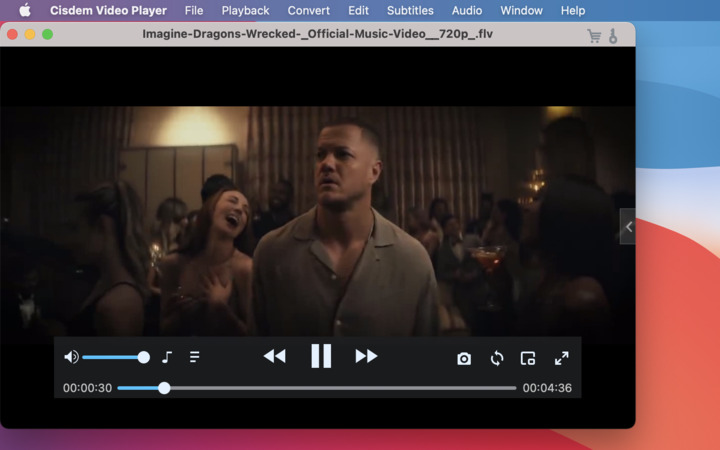Viewport: 720px width, 450px height.
Task: Open the Convert menu
Action: [309, 11]
